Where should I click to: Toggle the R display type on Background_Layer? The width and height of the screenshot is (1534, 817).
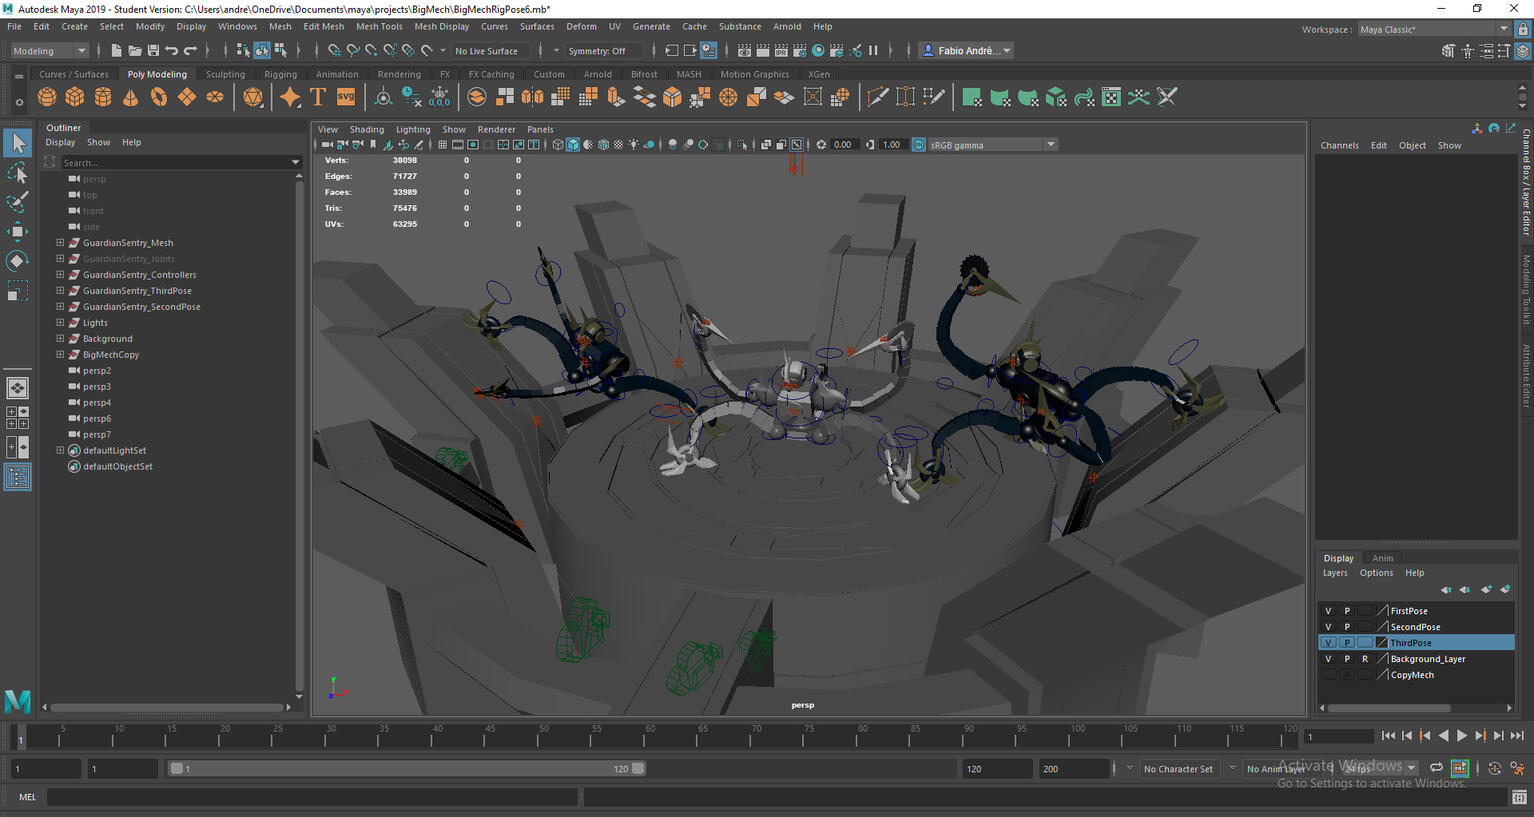1364,659
